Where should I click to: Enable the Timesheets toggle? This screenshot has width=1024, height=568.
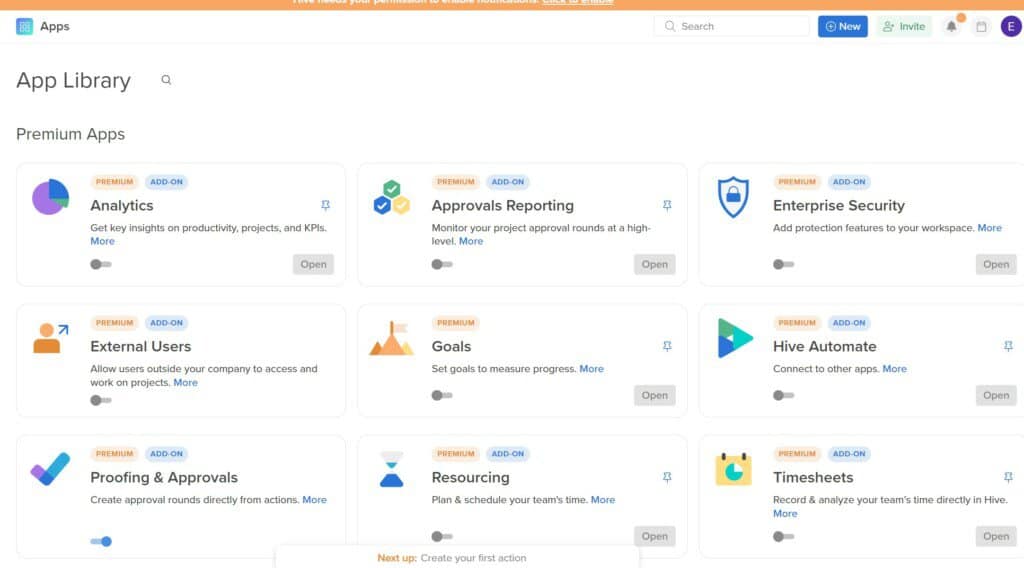(784, 536)
